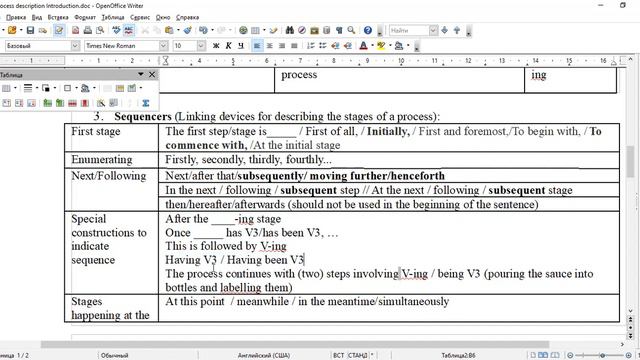Toggle Edit File mode icon
The height and width of the screenshot is (360, 640).
(x=59, y=30)
